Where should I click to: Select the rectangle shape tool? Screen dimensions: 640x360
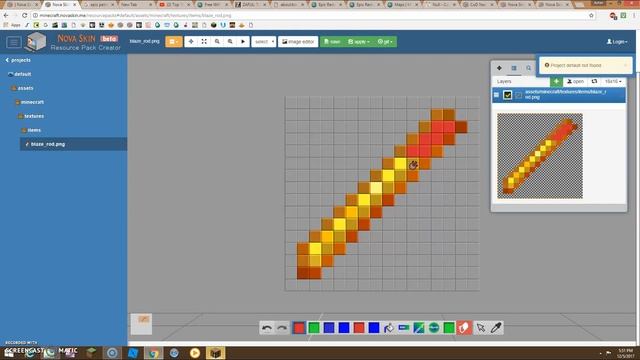click(404, 328)
